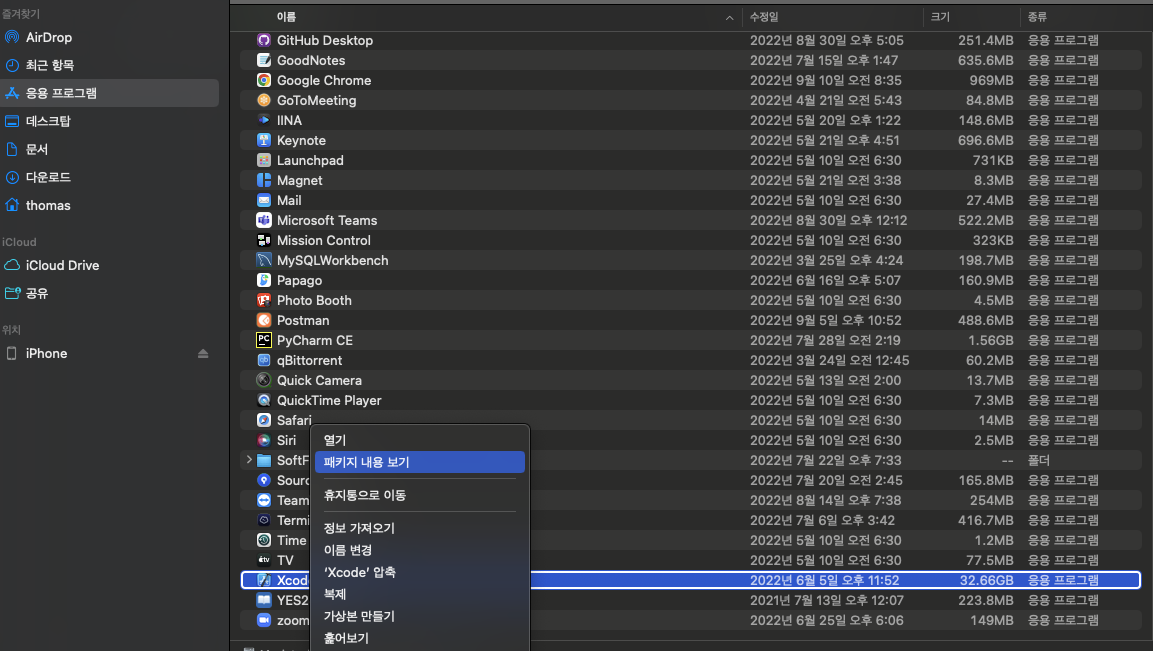Click the Mail app icon
1153x651 pixels.
264,200
